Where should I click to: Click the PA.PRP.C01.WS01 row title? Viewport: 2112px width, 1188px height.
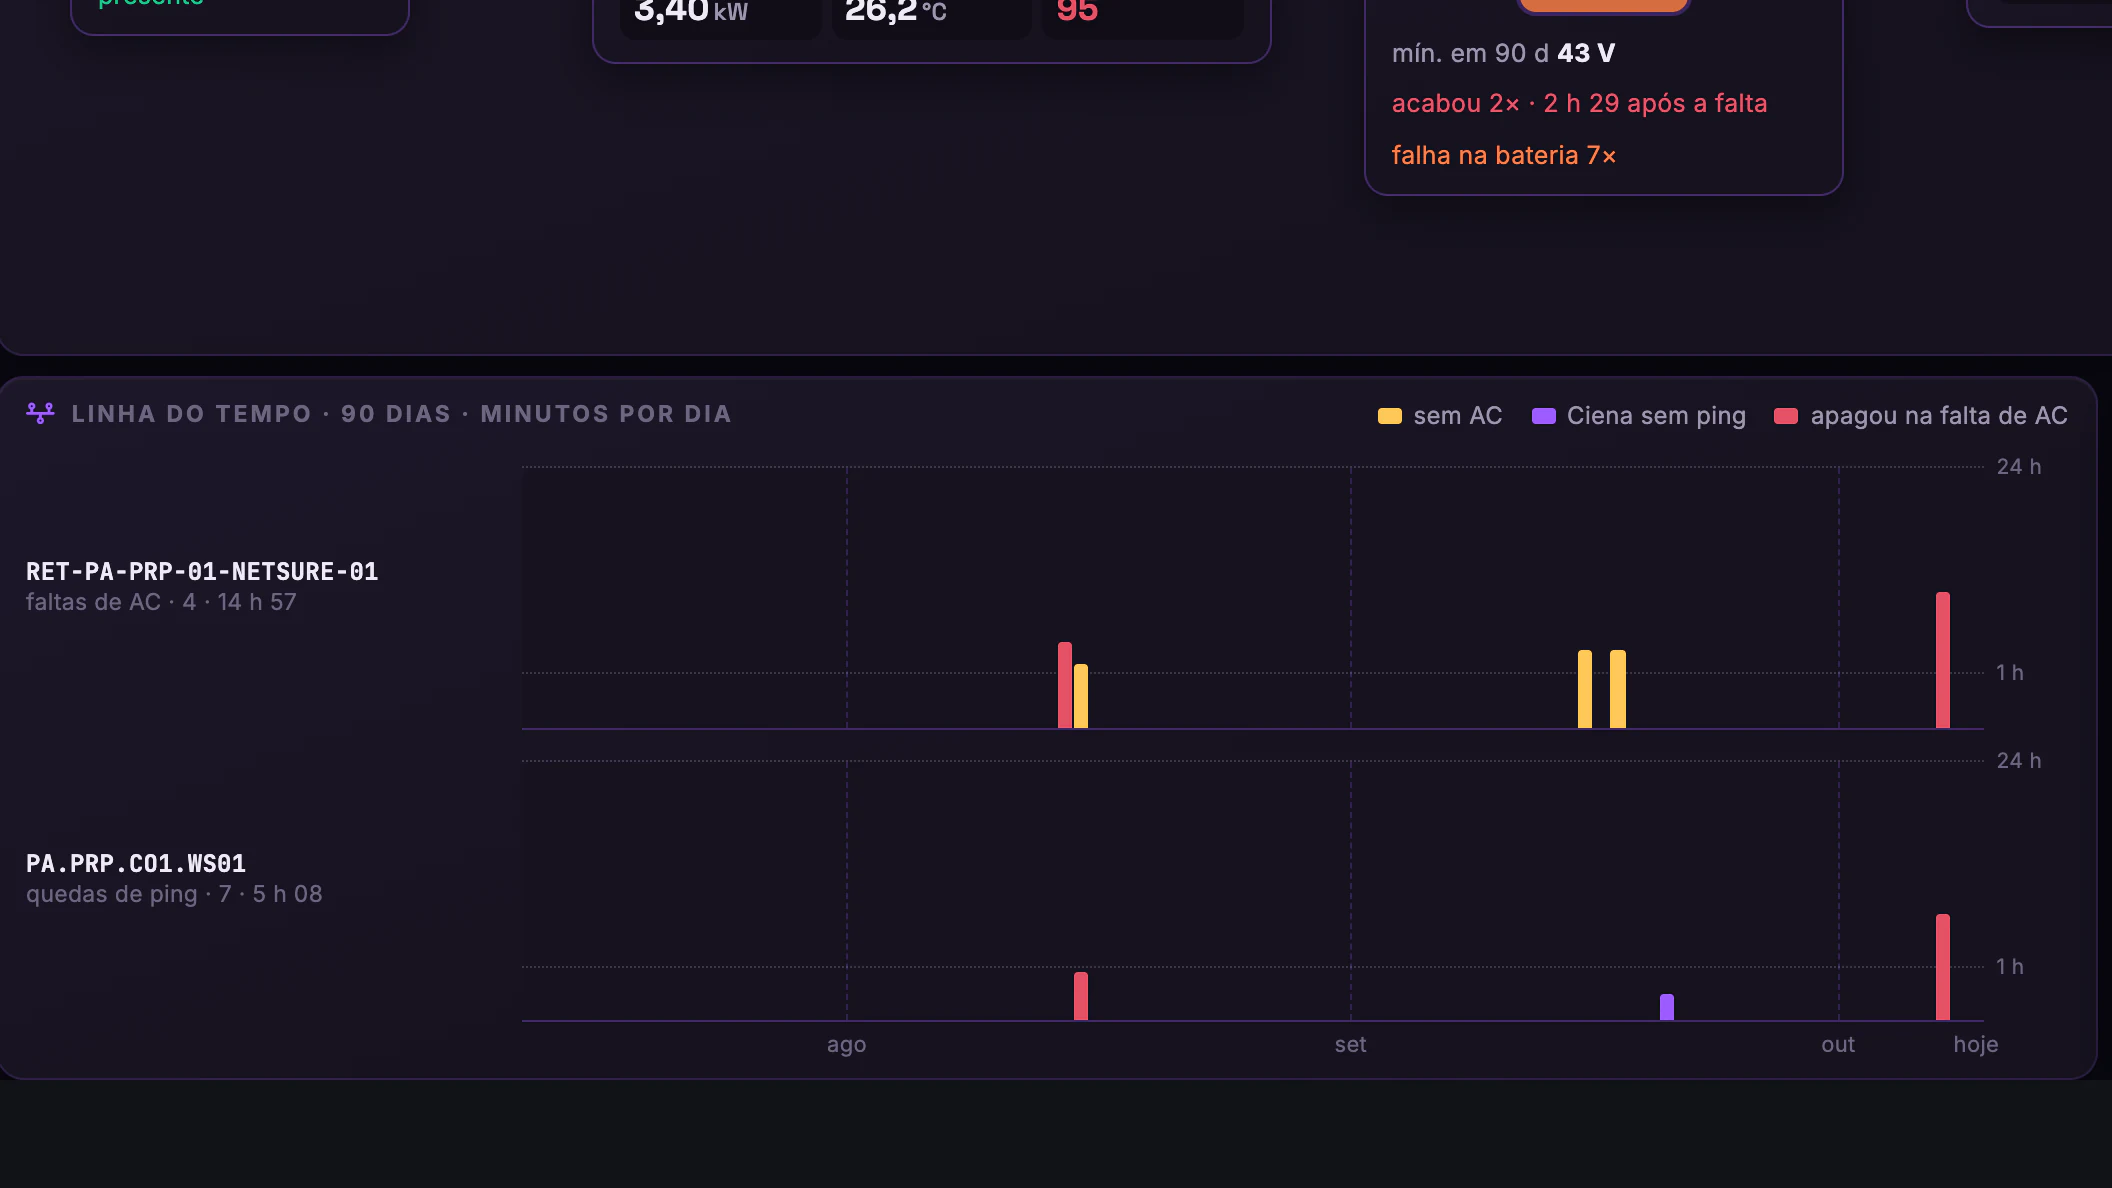click(136, 864)
